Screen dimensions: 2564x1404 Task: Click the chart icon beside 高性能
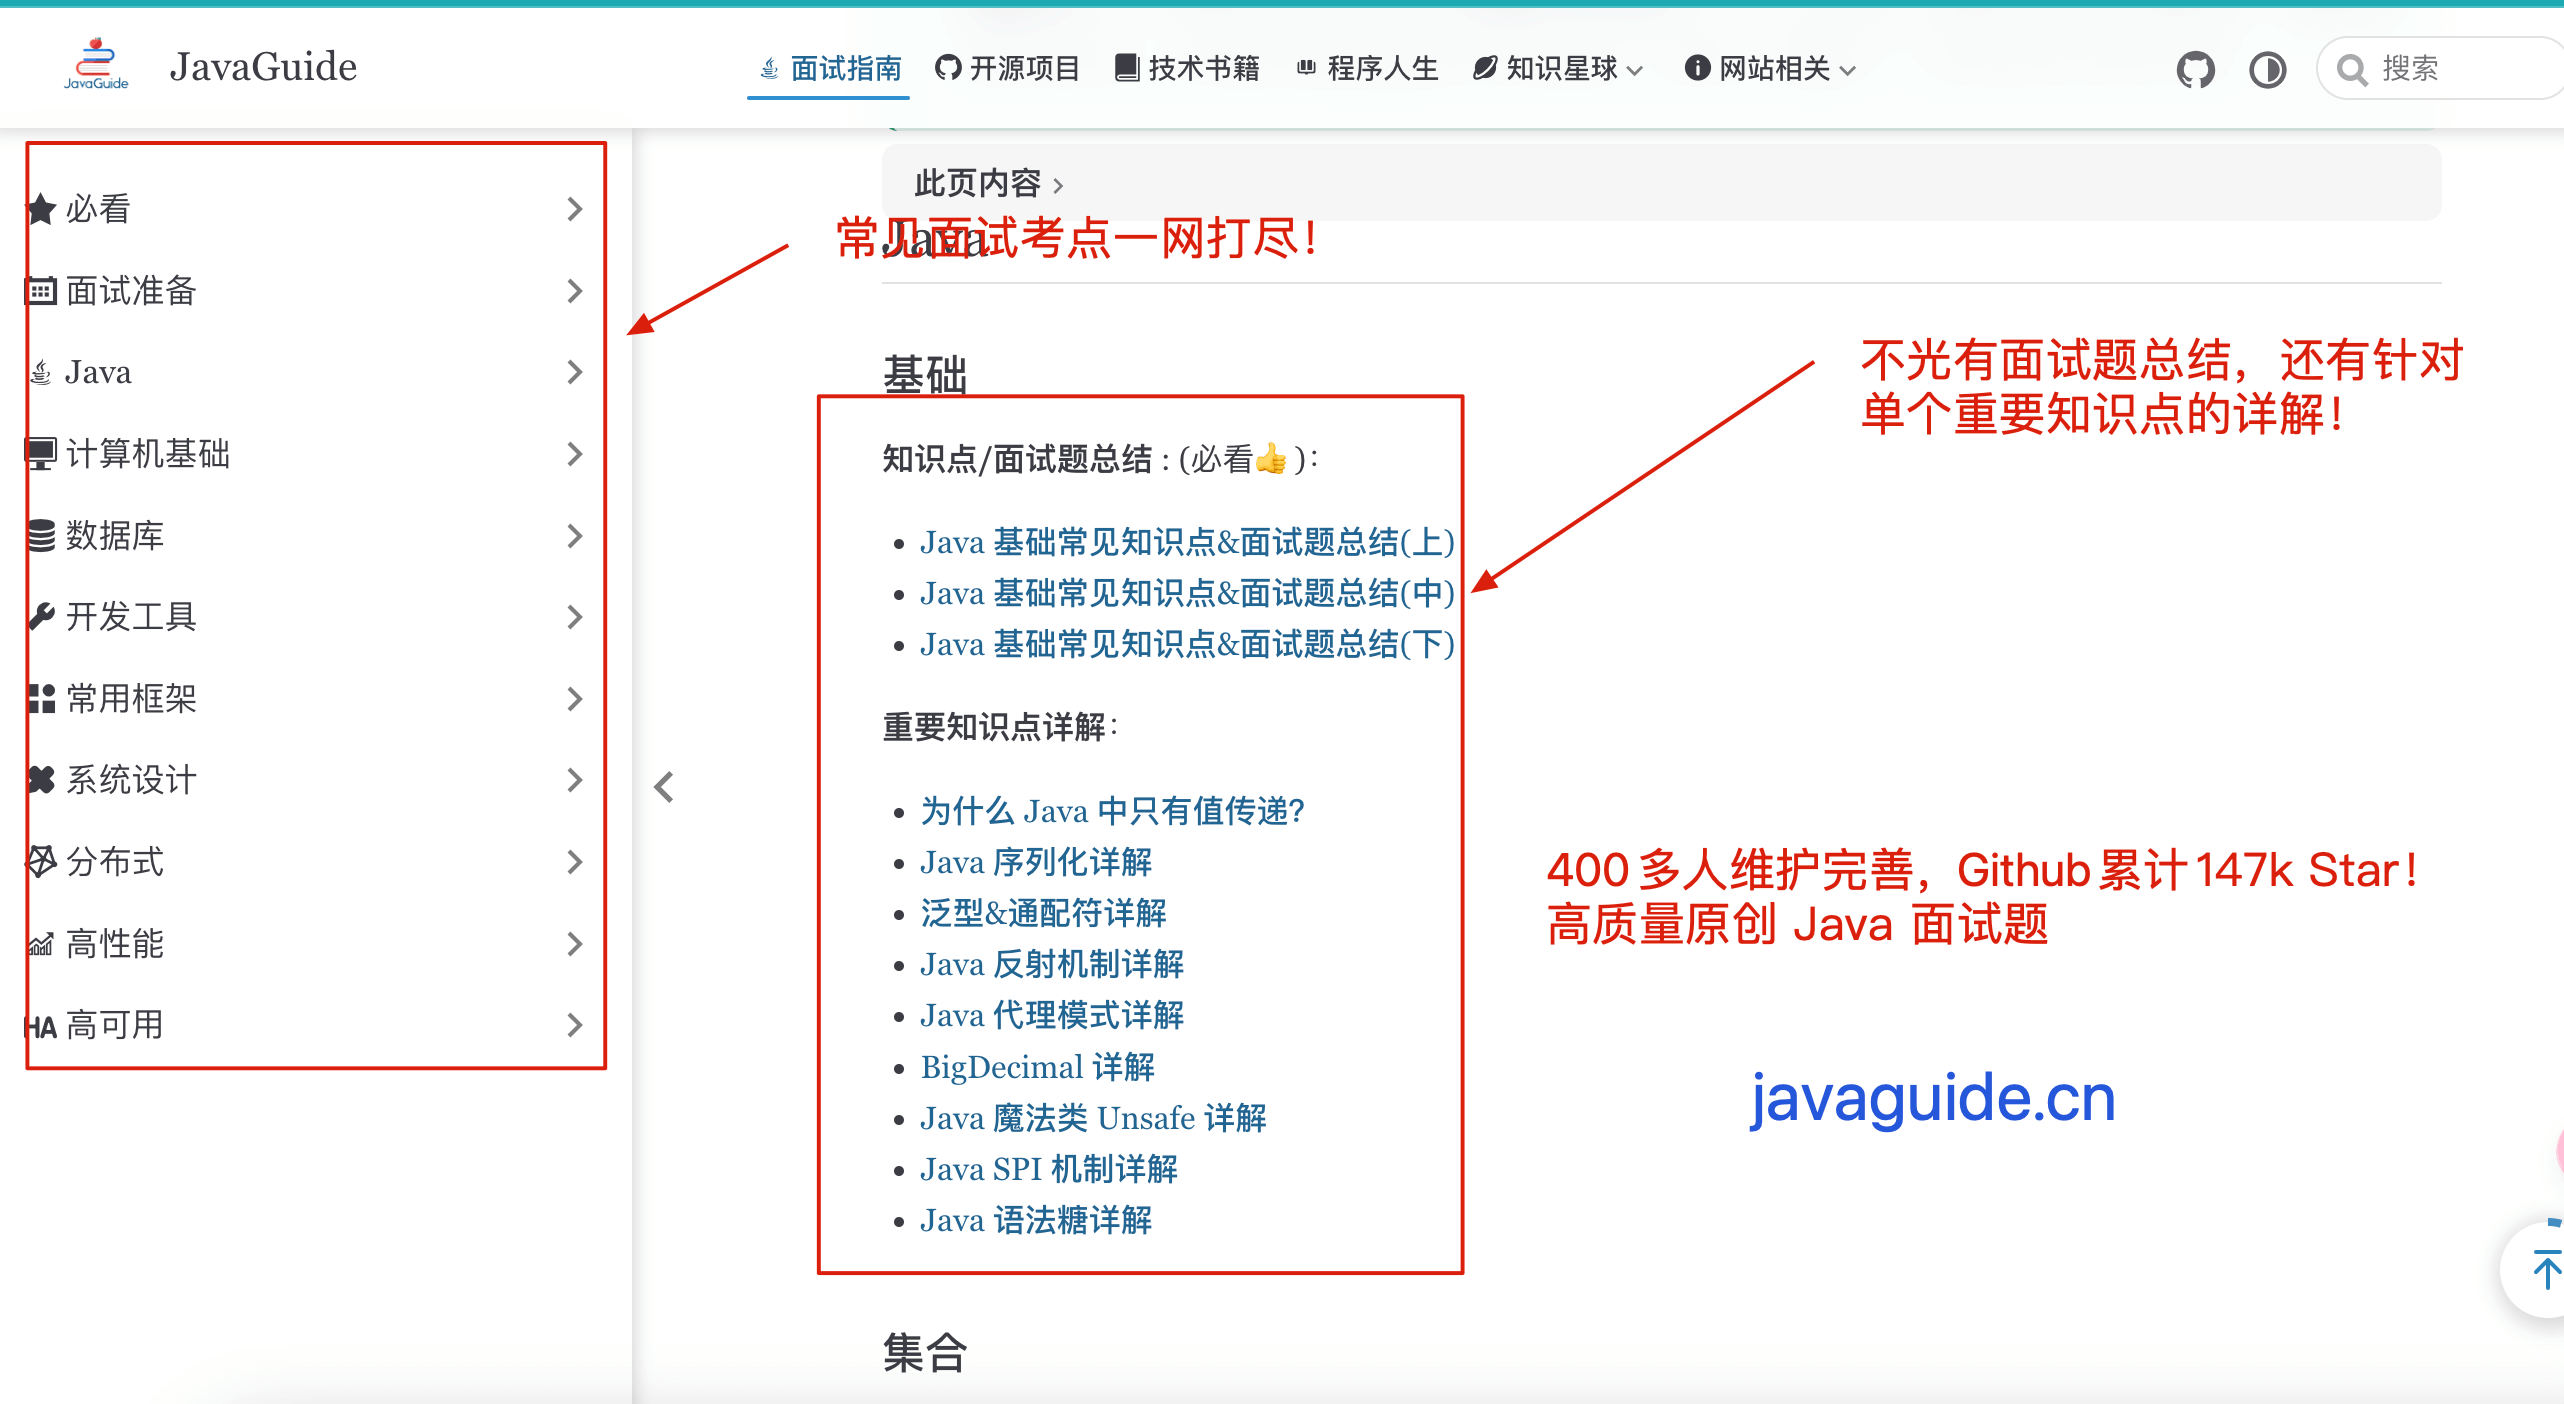click(40, 944)
